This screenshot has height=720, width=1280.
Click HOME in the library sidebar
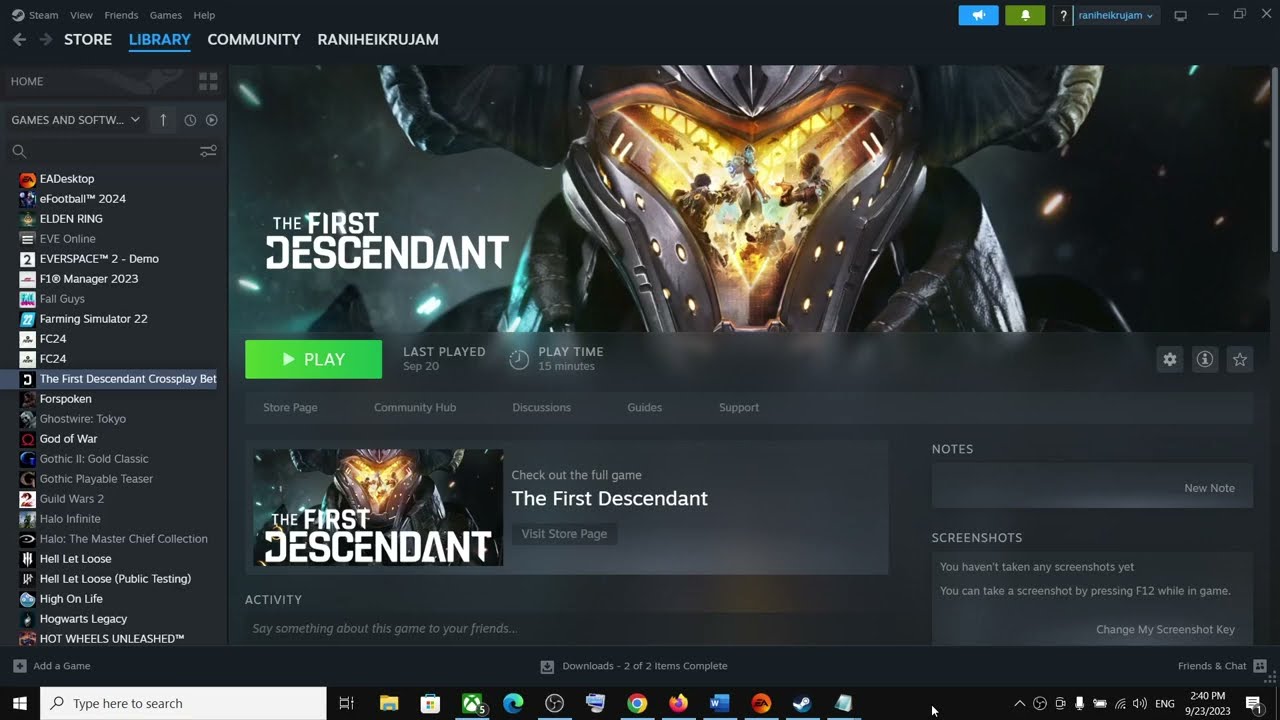[x=27, y=81]
